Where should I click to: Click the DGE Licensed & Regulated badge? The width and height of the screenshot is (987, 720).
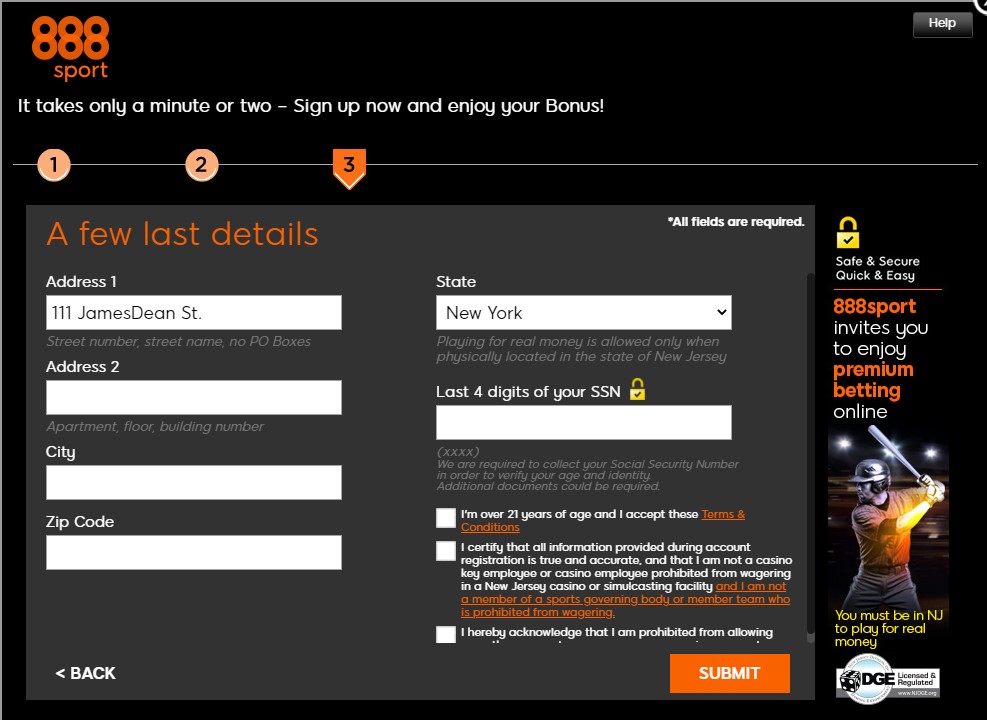coord(888,678)
